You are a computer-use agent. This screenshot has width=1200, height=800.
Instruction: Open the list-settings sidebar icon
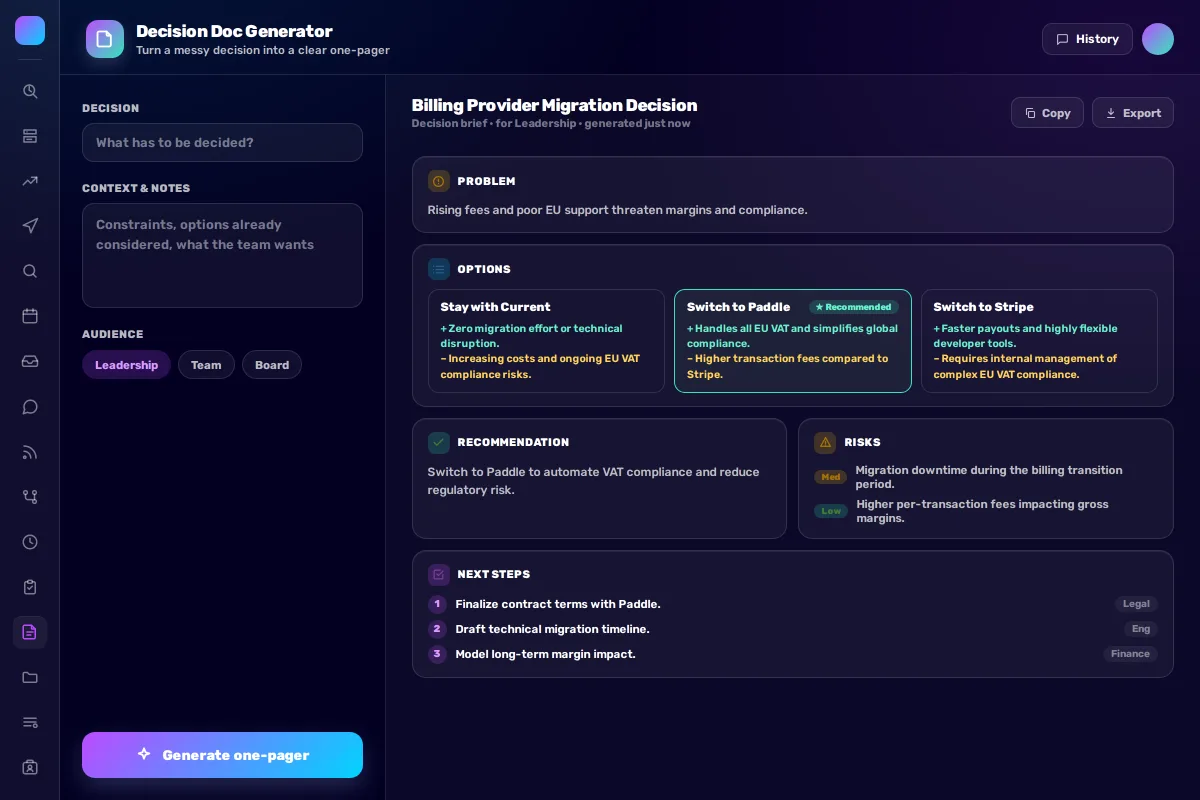pyautogui.click(x=30, y=722)
